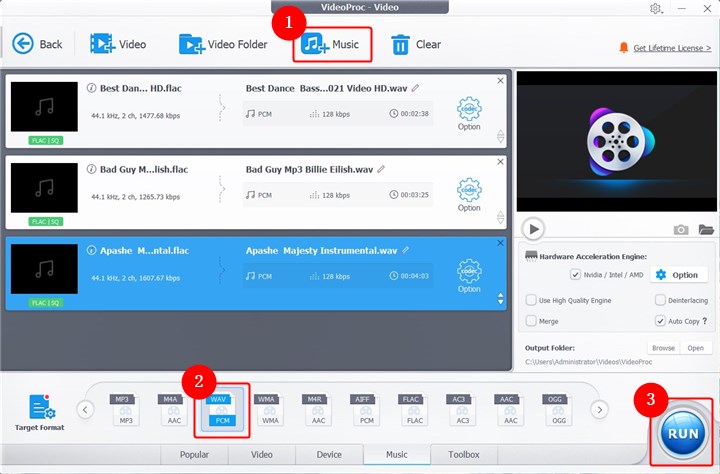720x474 pixels.
Task: Select the Bad Guy track thumbnail
Action: coord(44,188)
